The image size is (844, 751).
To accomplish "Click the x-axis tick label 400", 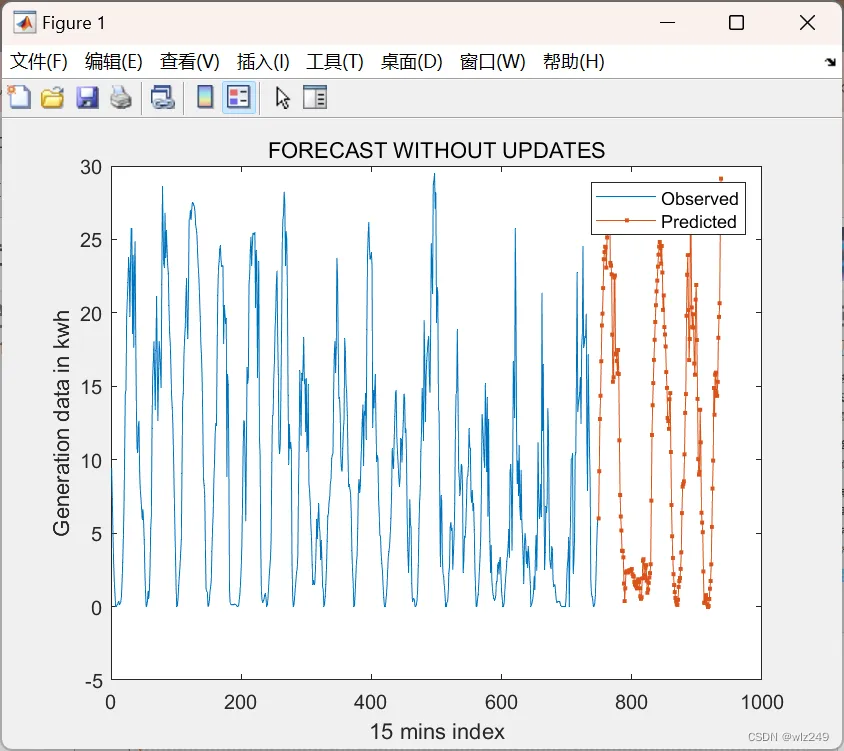I will coord(370,702).
